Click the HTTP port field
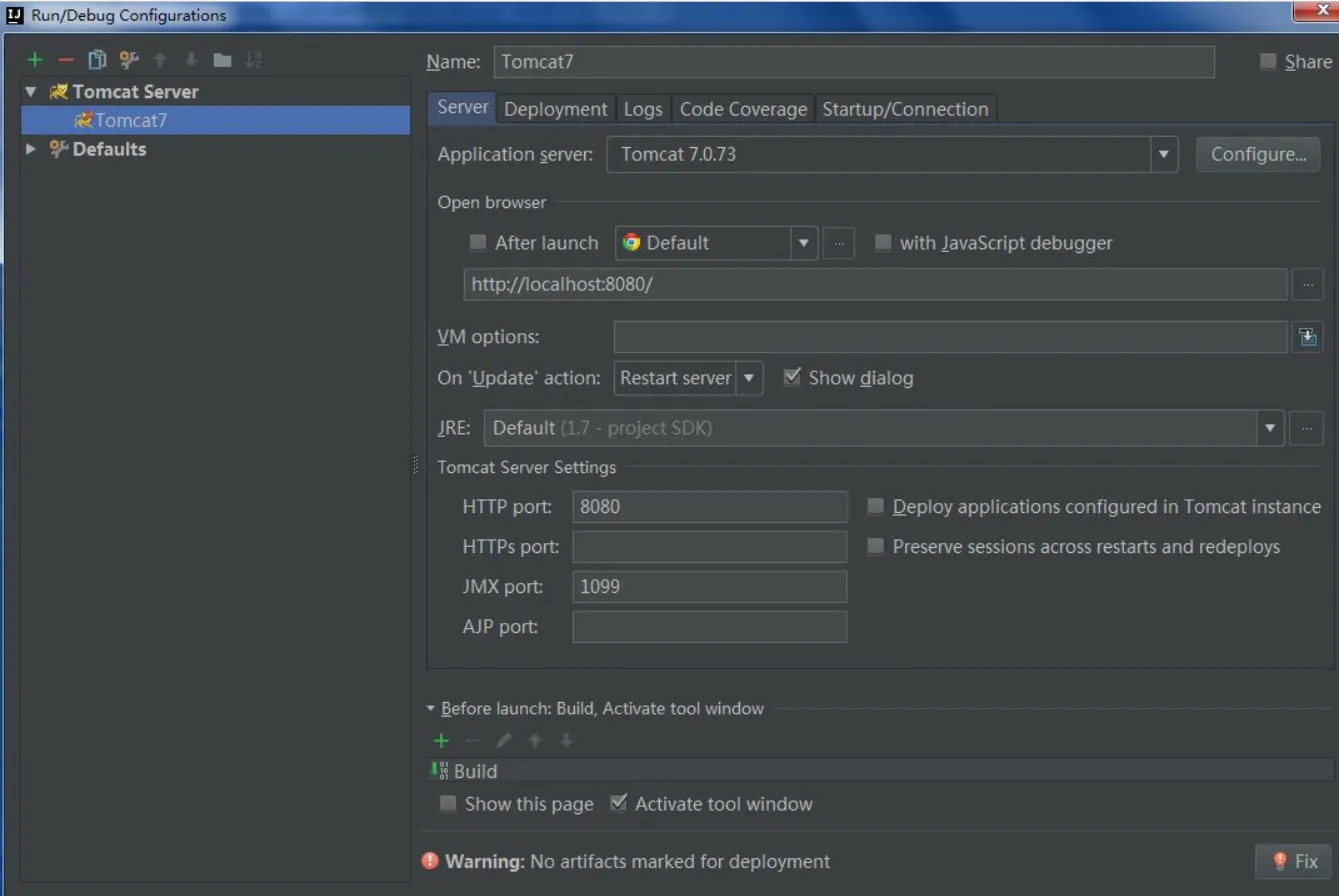Viewport: 1339px width, 896px height. pos(710,507)
